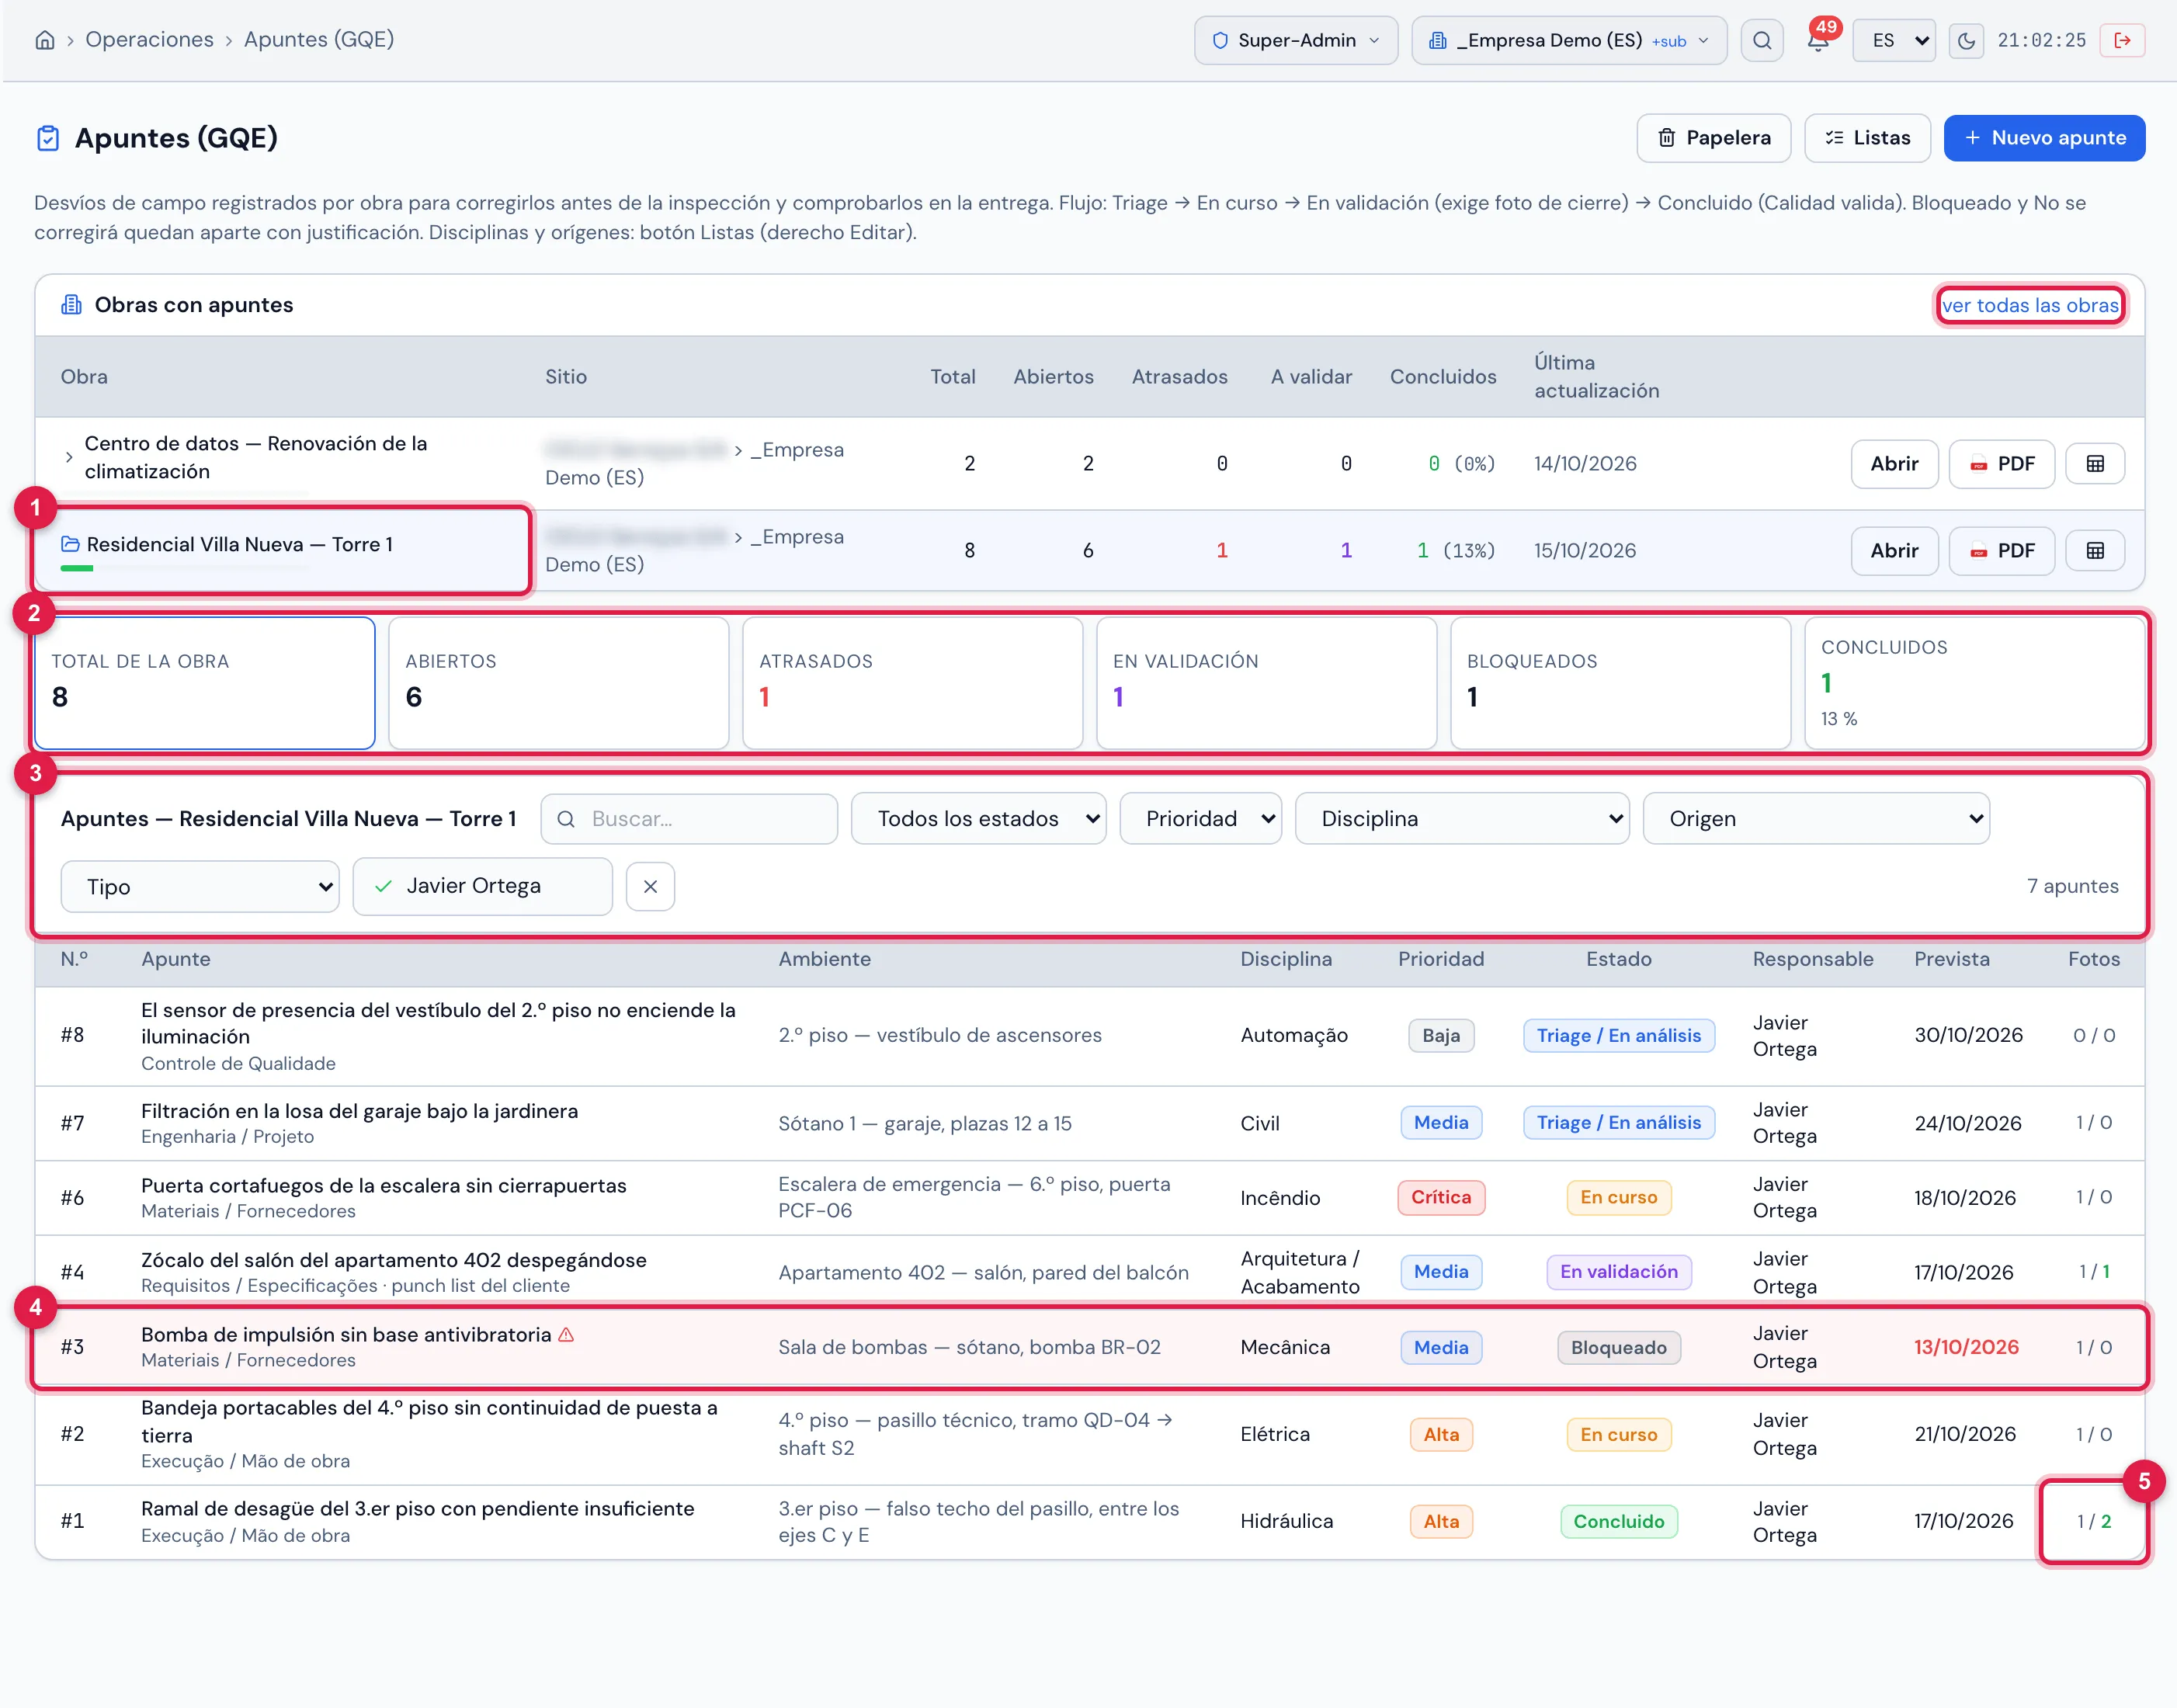Image resolution: width=2177 pixels, height=1708 pixels.
Task: Select the En validación summary card
Action: coord(1266,683)
